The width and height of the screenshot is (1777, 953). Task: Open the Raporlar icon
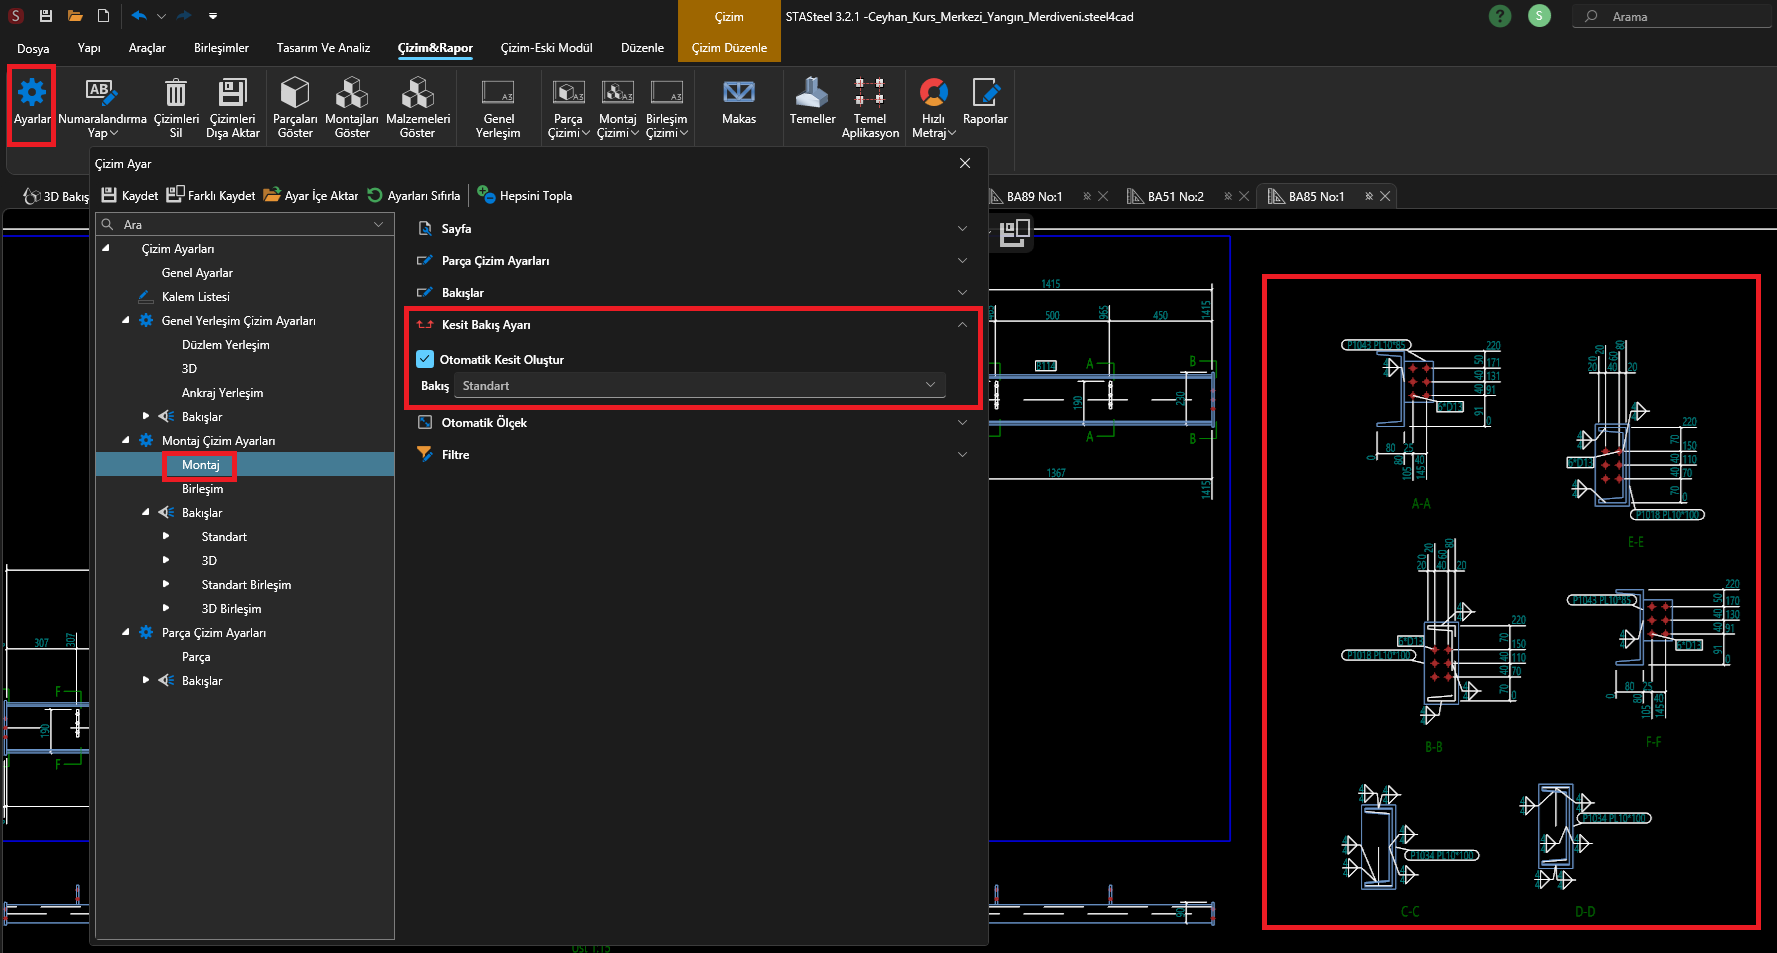(x=985, y=93)
